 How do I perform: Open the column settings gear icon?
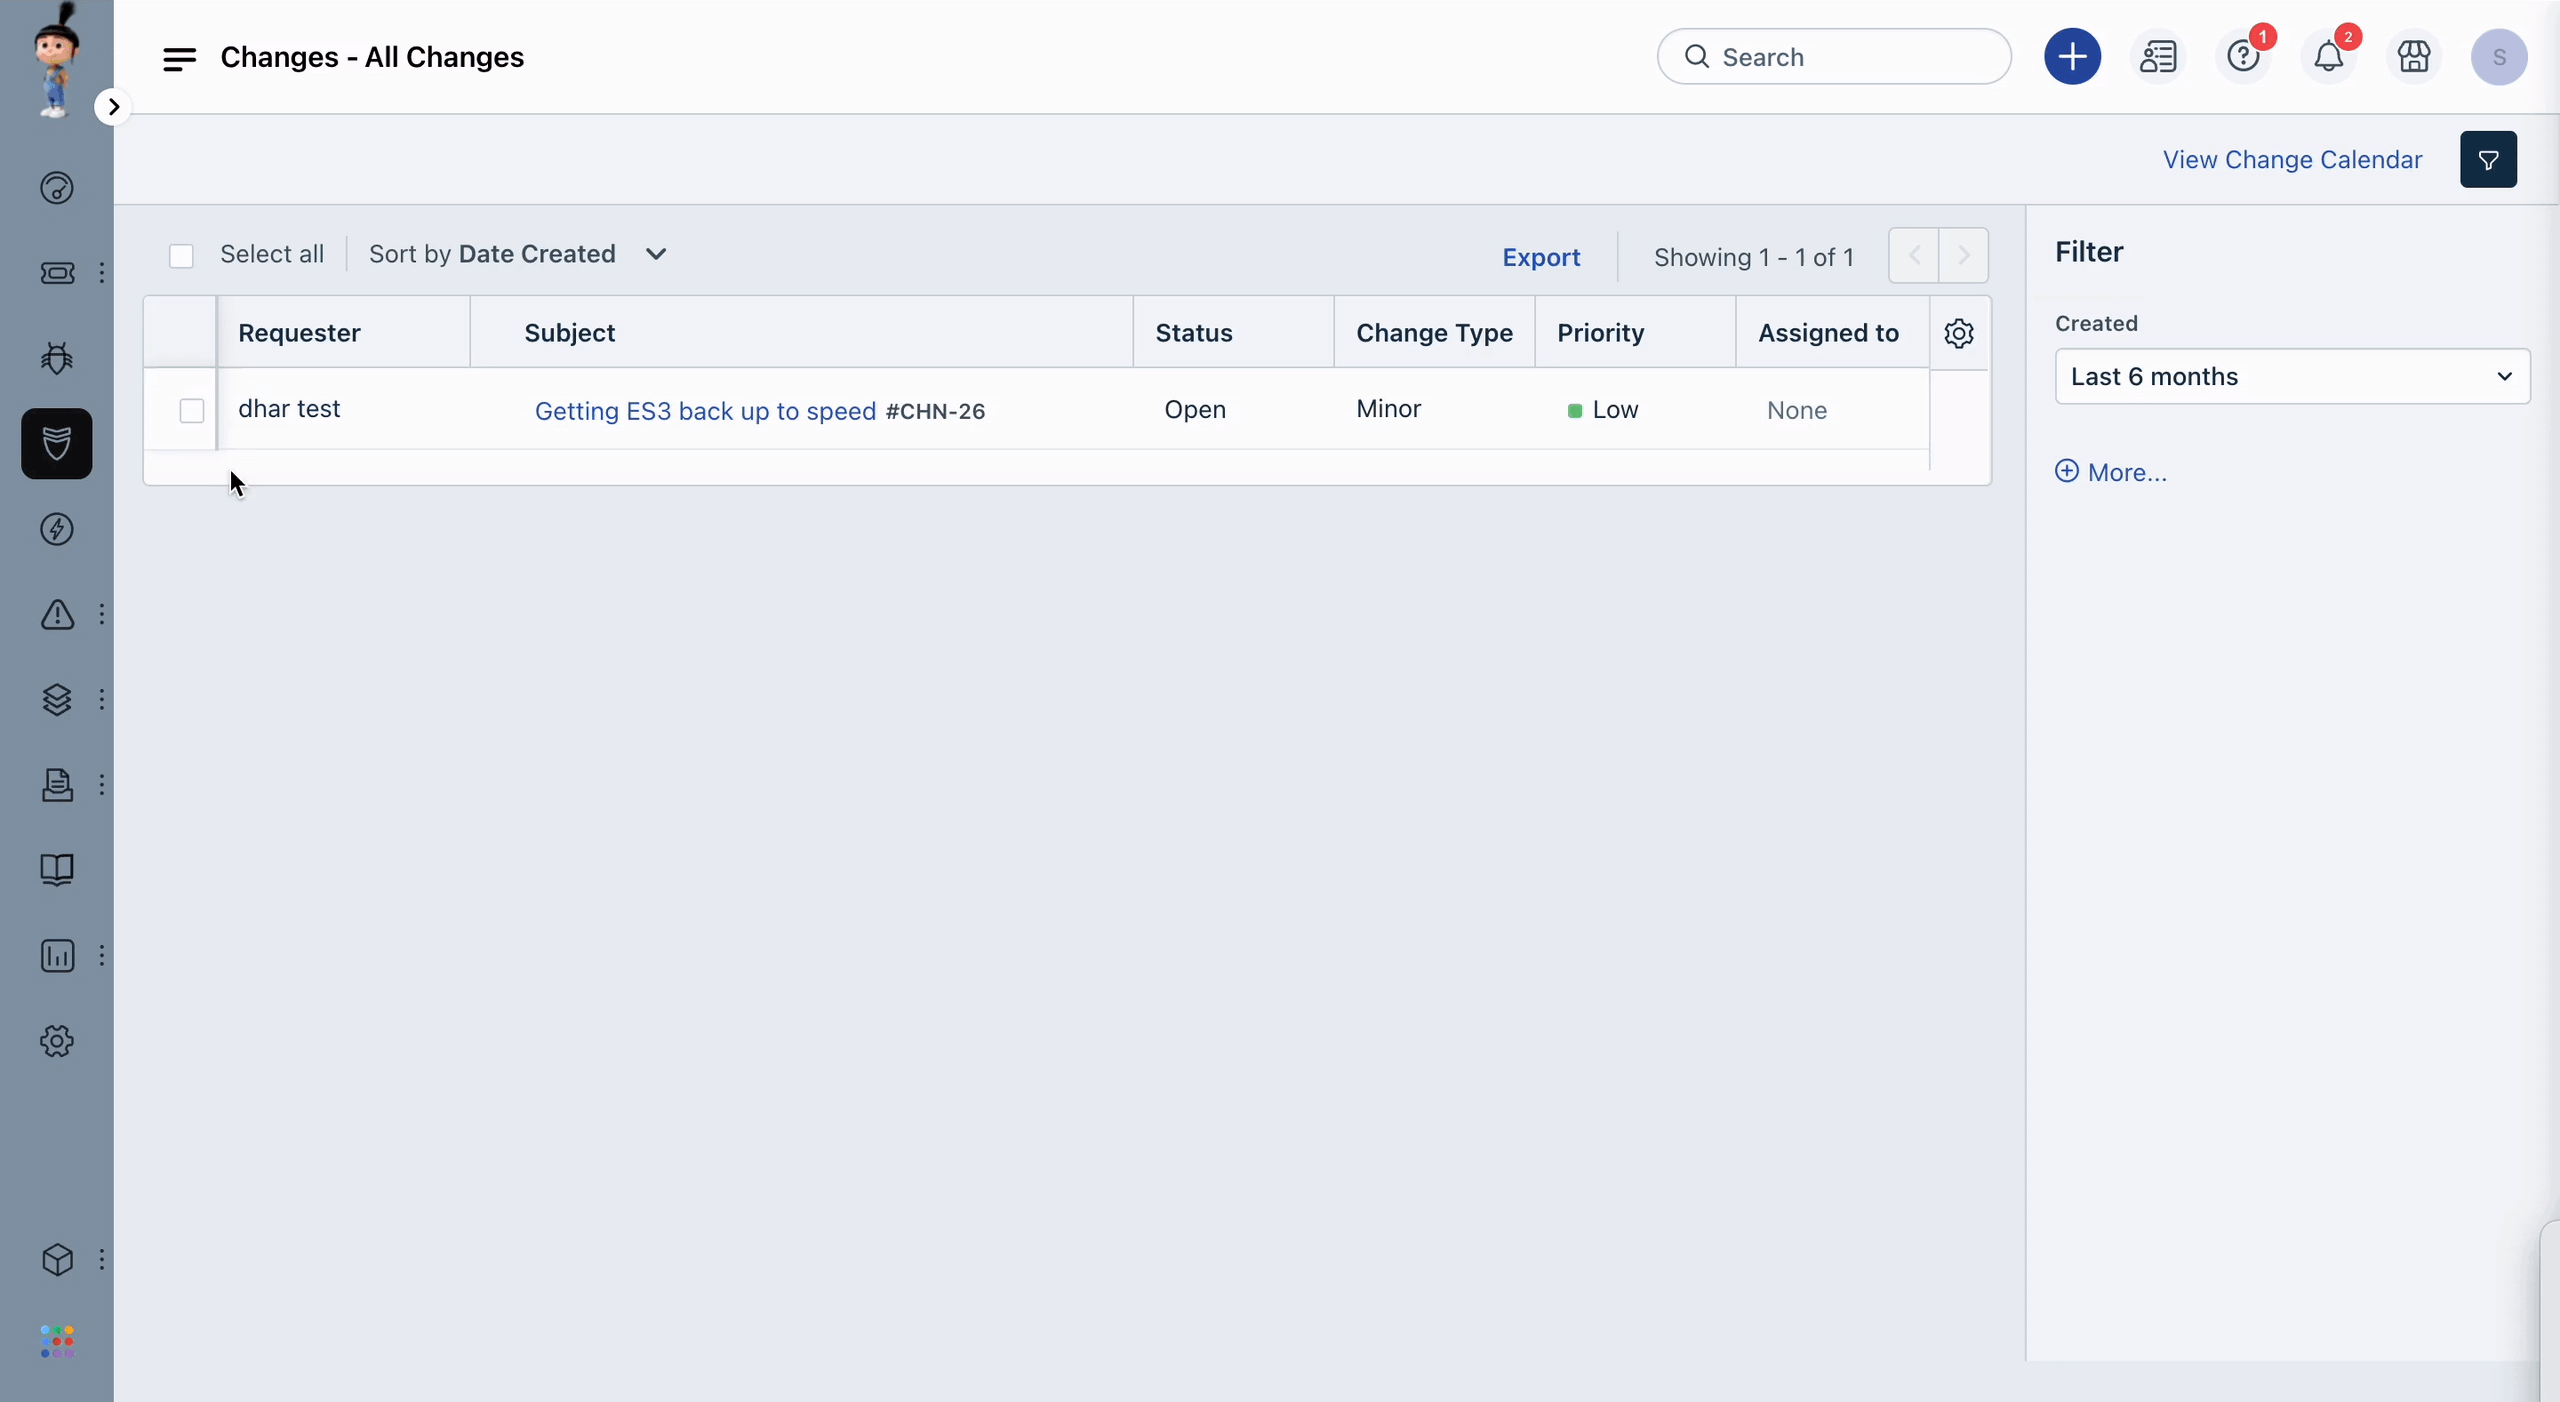(1958, 332)
